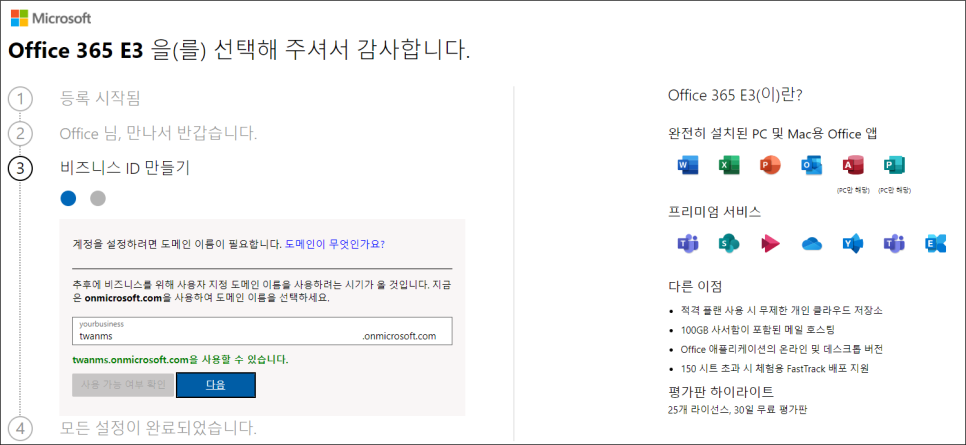Click the yourbusiness domain input field
The width and height of the screenshot is (966, 445).
pyautogui.click(x=262, y=332)
